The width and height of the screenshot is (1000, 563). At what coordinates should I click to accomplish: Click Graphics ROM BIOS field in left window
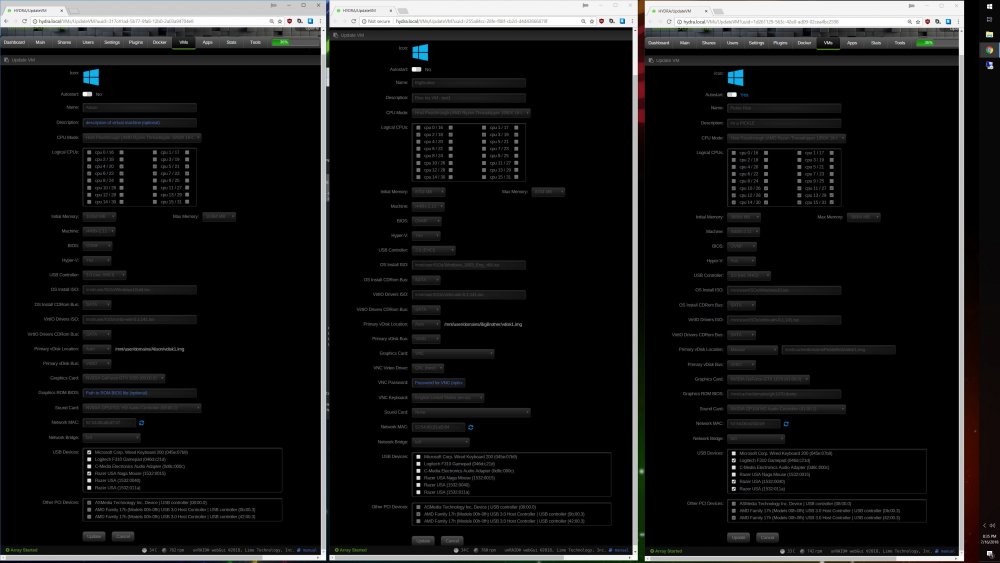[140, 393]
